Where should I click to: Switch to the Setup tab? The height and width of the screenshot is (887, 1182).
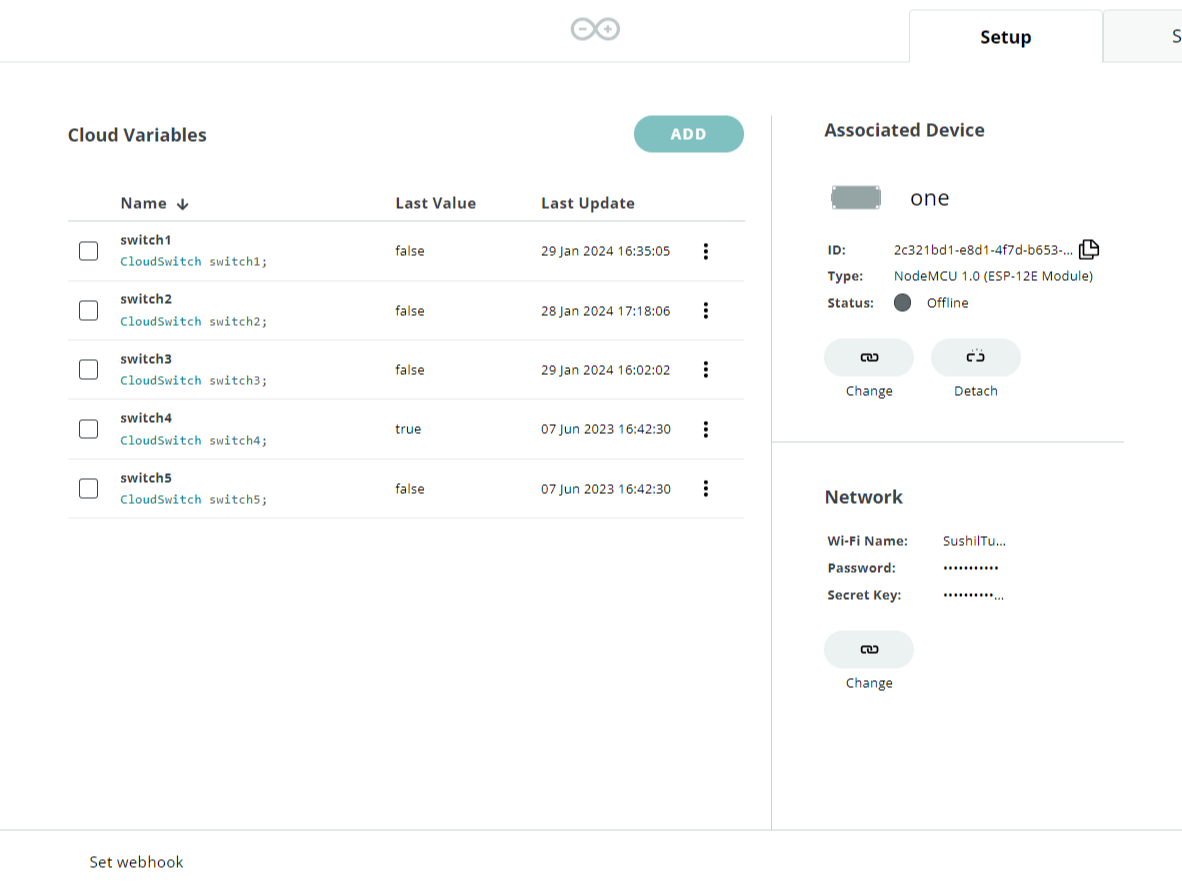point(1006,37)
